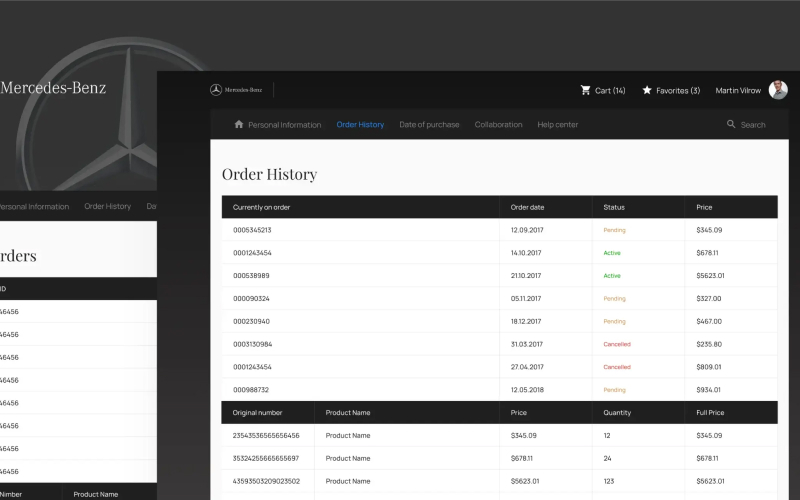Image resolution: width=800 pixels, height=500 pixels.
Task: Select order number 000090324
Action: pyautogui.click(x=251, y=298)
